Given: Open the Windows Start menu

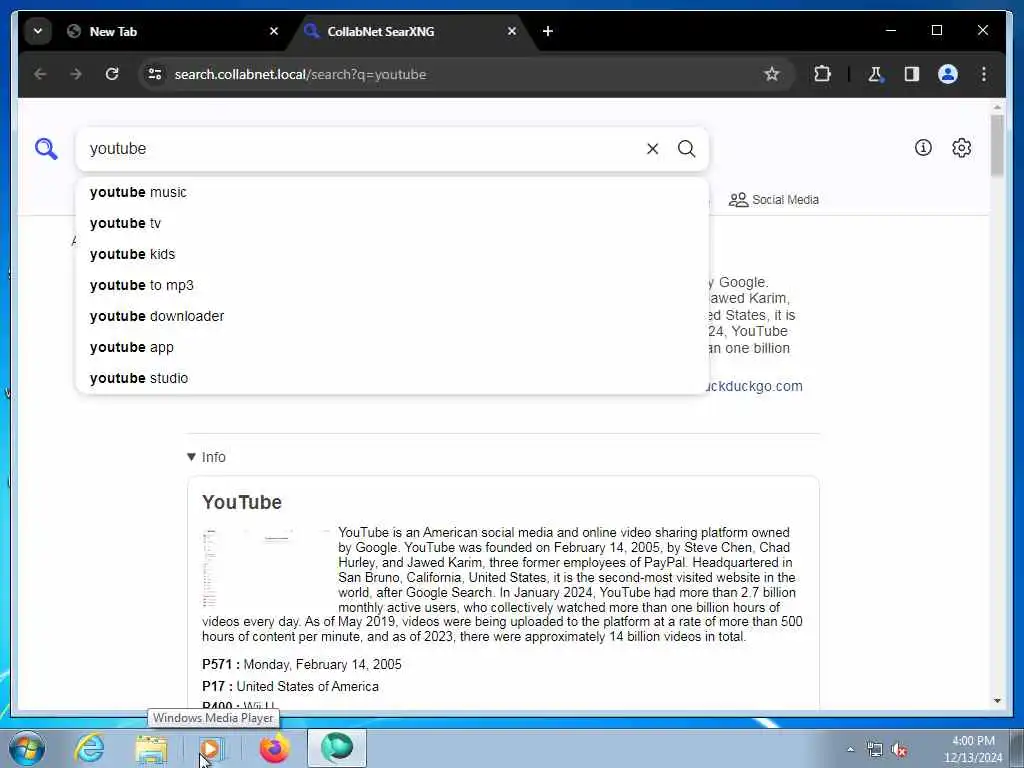Looking at the screenshot, I should 27,748.
